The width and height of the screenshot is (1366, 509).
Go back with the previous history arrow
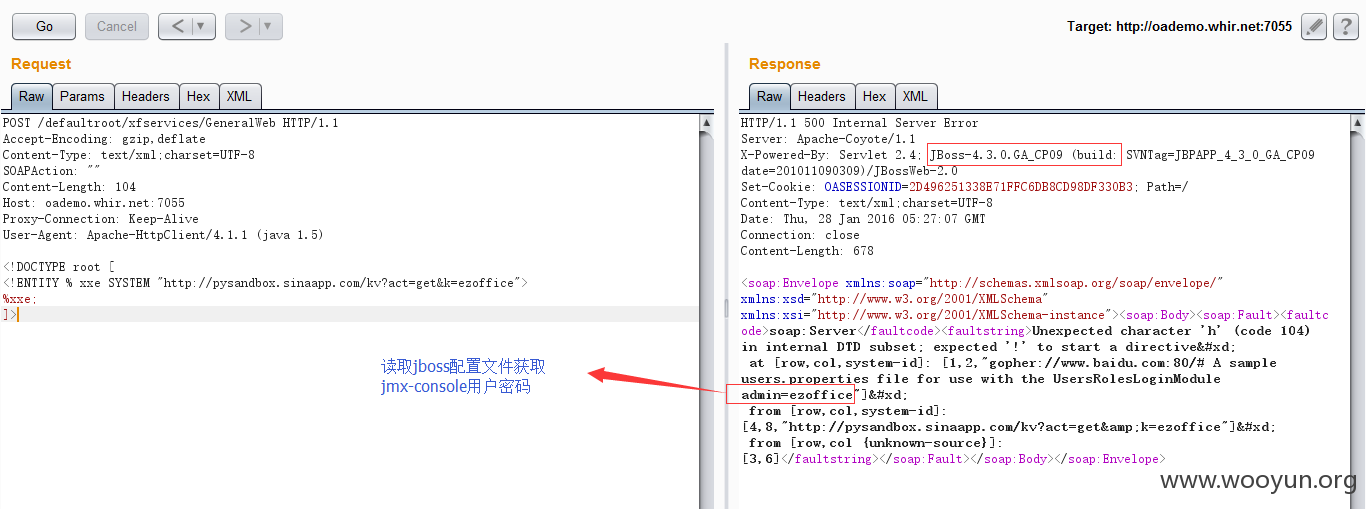click(178, 27)
